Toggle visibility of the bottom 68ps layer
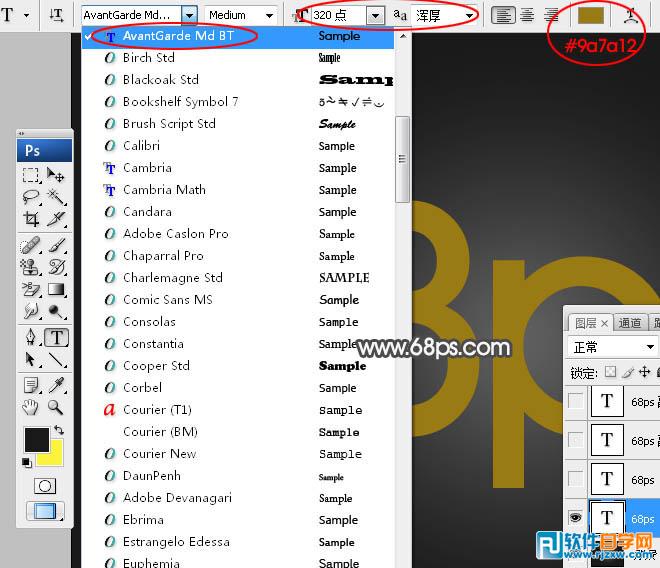 575,517
